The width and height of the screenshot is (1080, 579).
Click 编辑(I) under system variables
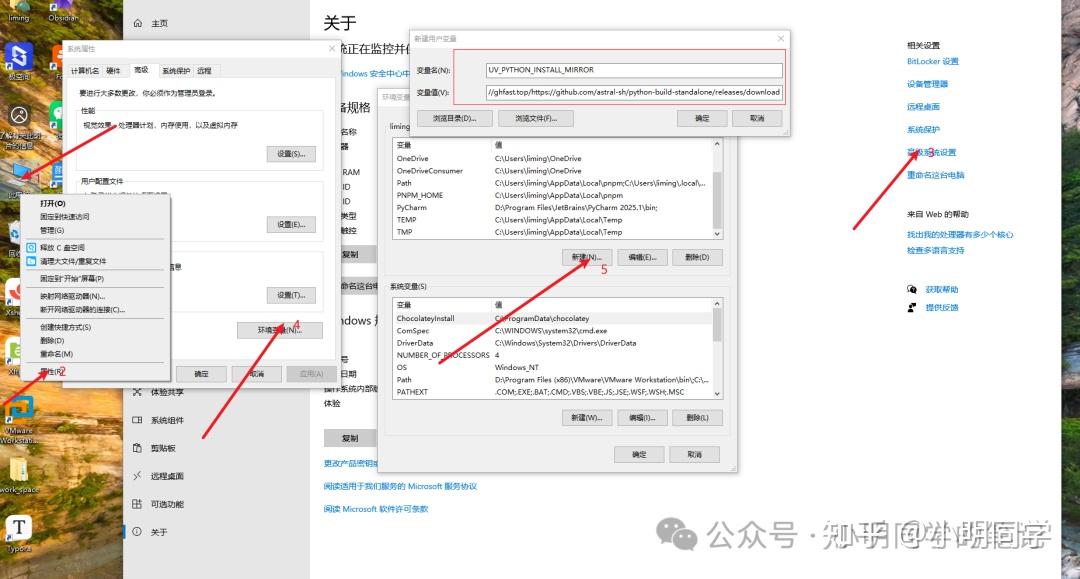click(642, 417)
